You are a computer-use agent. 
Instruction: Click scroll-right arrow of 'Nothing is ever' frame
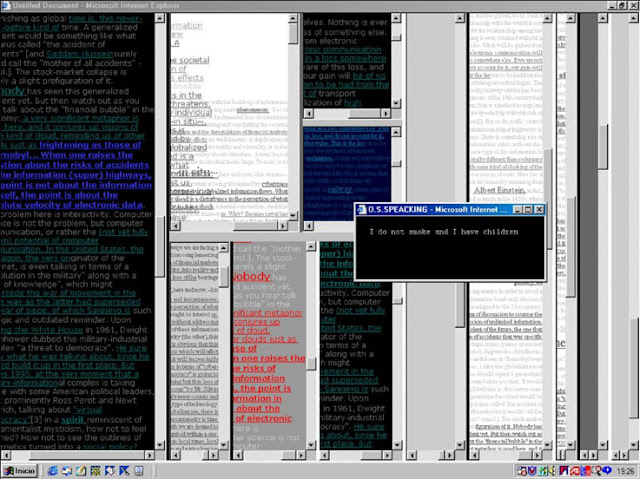(x=386, y=113)
